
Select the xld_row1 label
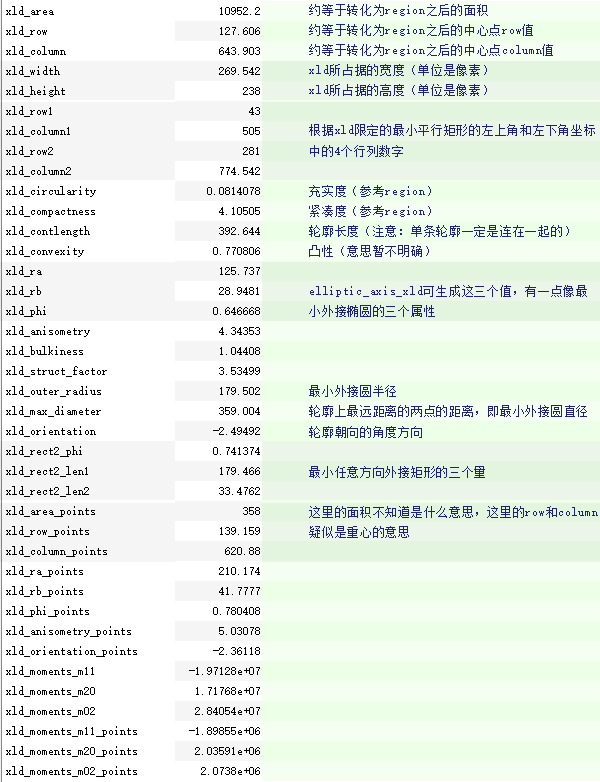point(29,111)
